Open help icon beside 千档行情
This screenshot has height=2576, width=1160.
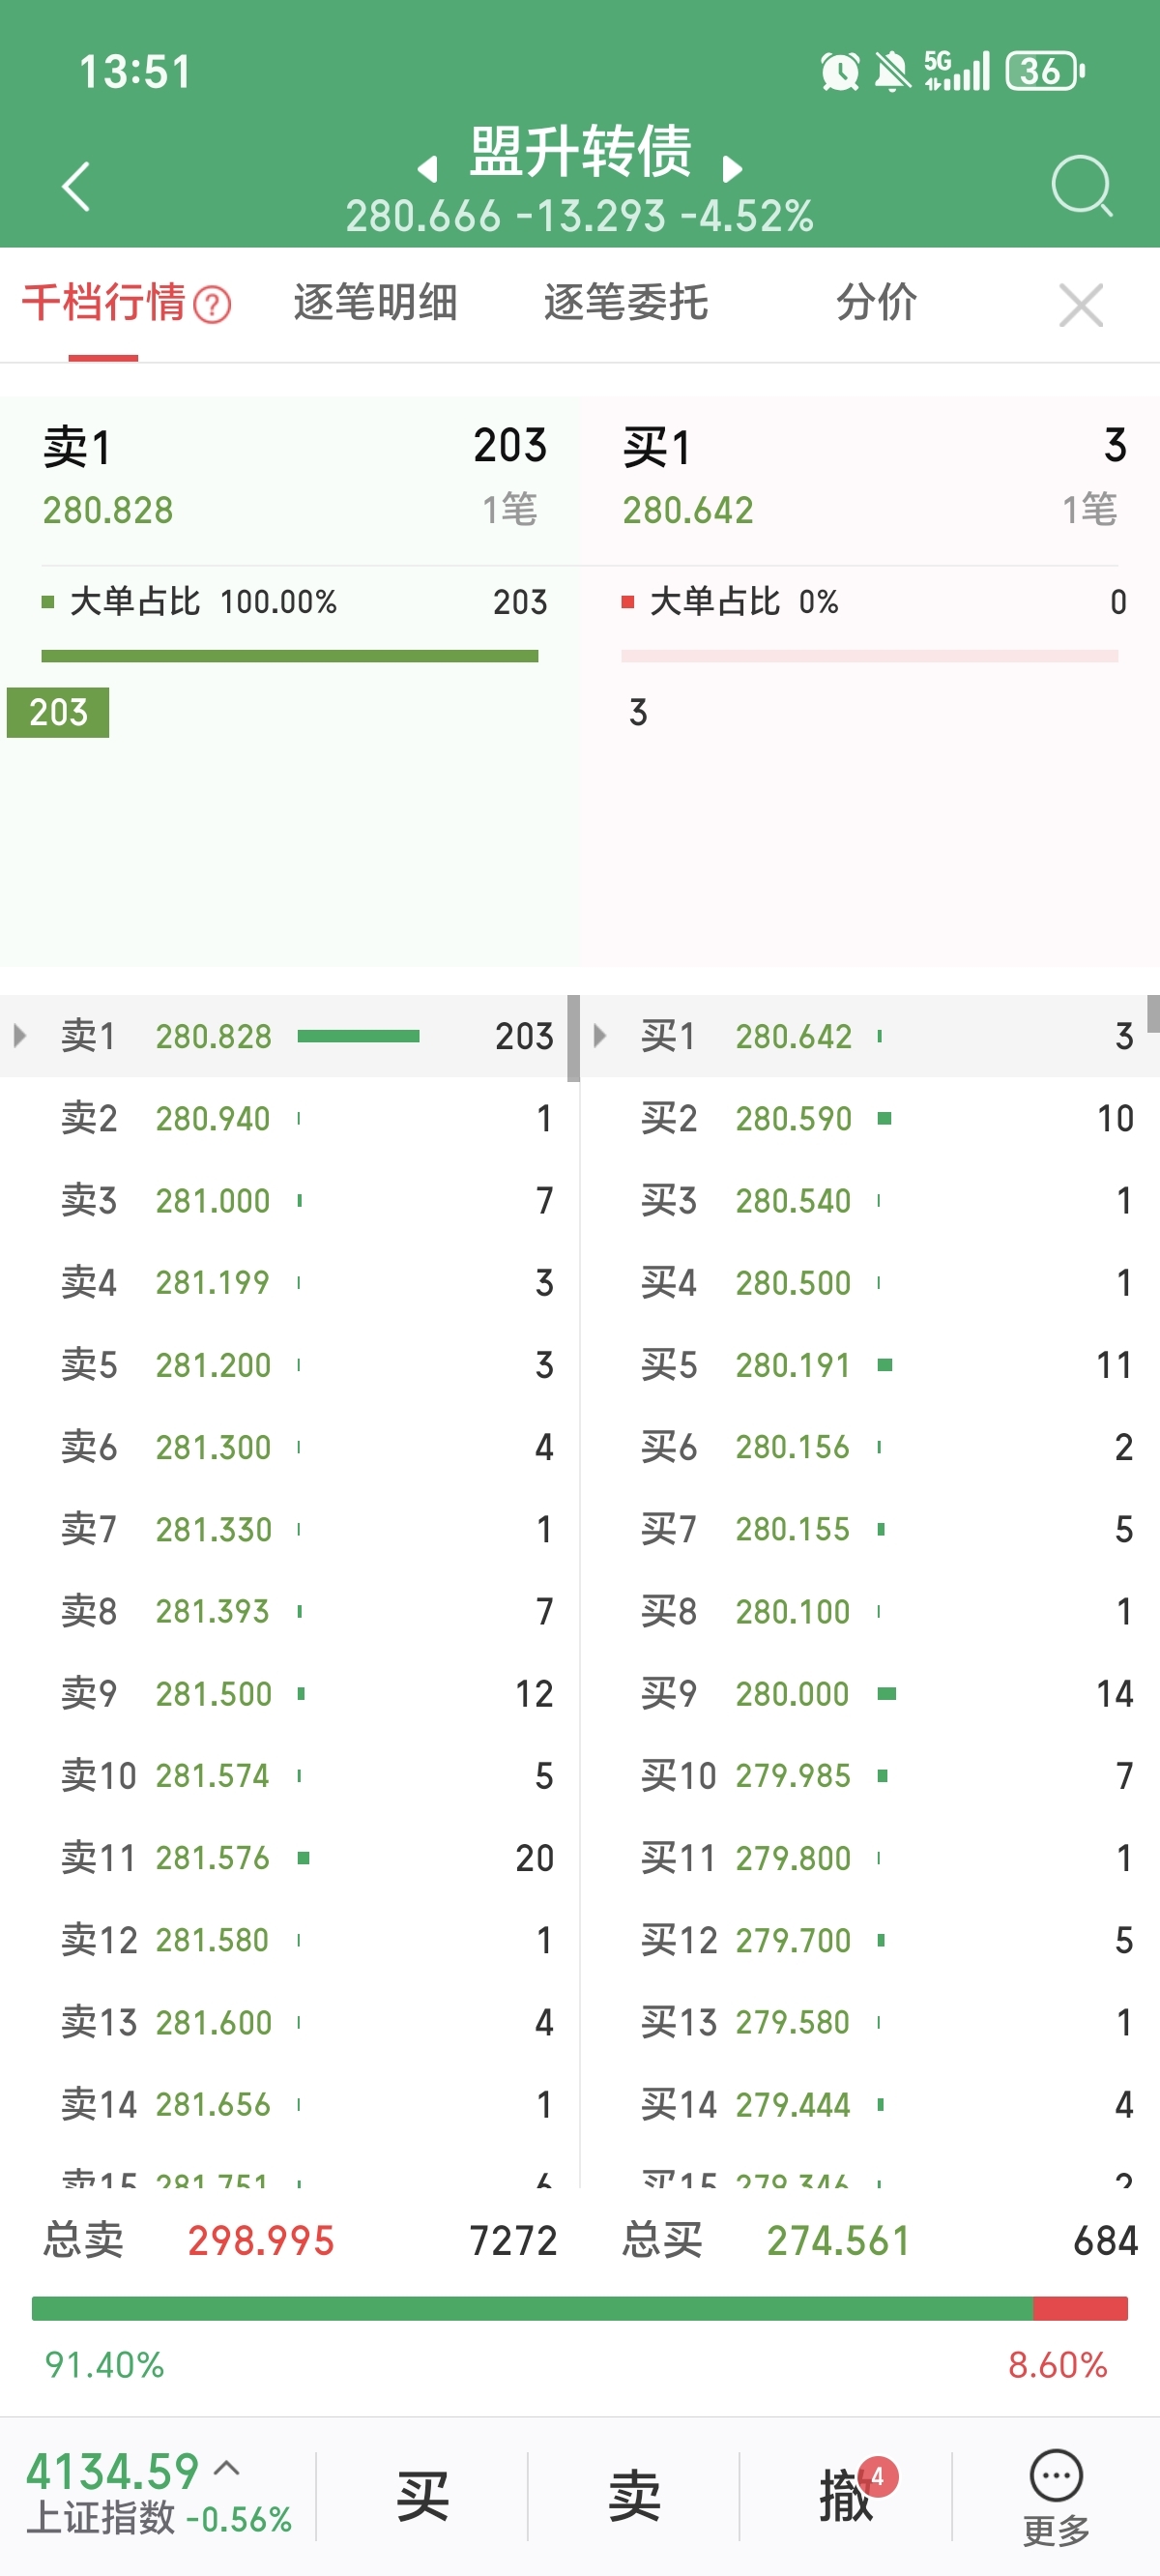[x=212, y=305]
